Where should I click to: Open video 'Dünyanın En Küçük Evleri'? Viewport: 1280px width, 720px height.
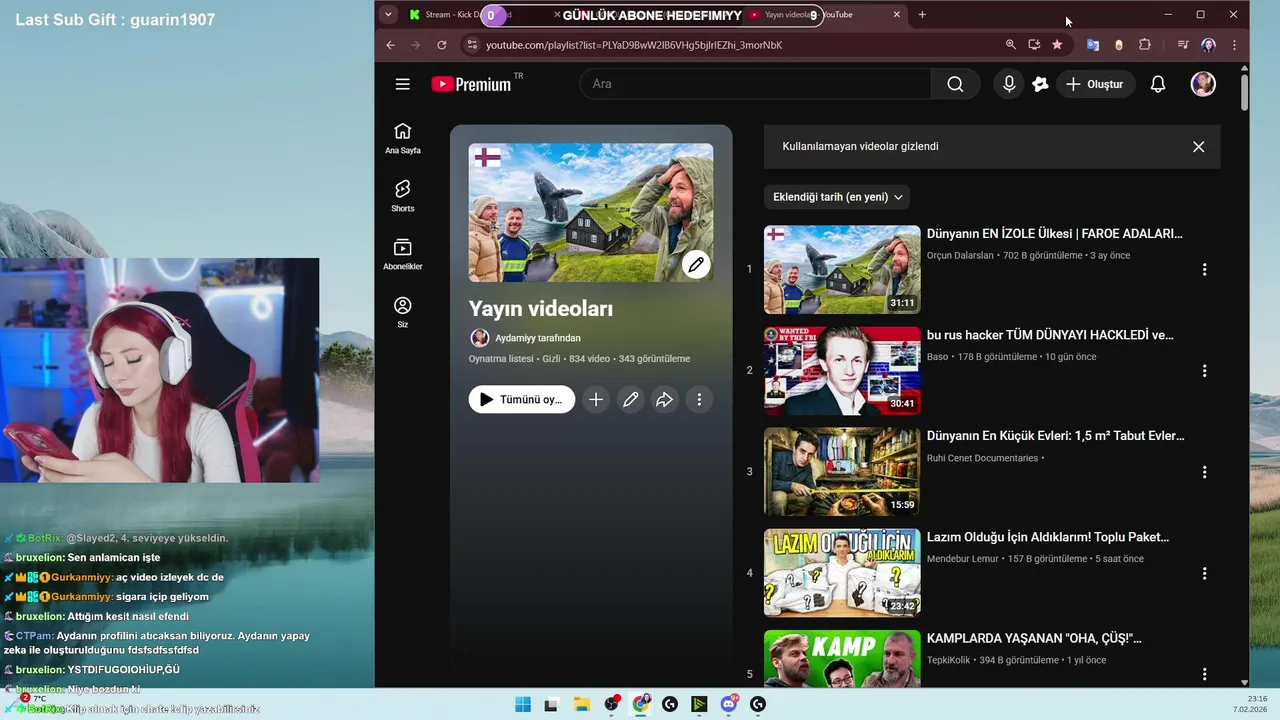tap(1055, 436)
